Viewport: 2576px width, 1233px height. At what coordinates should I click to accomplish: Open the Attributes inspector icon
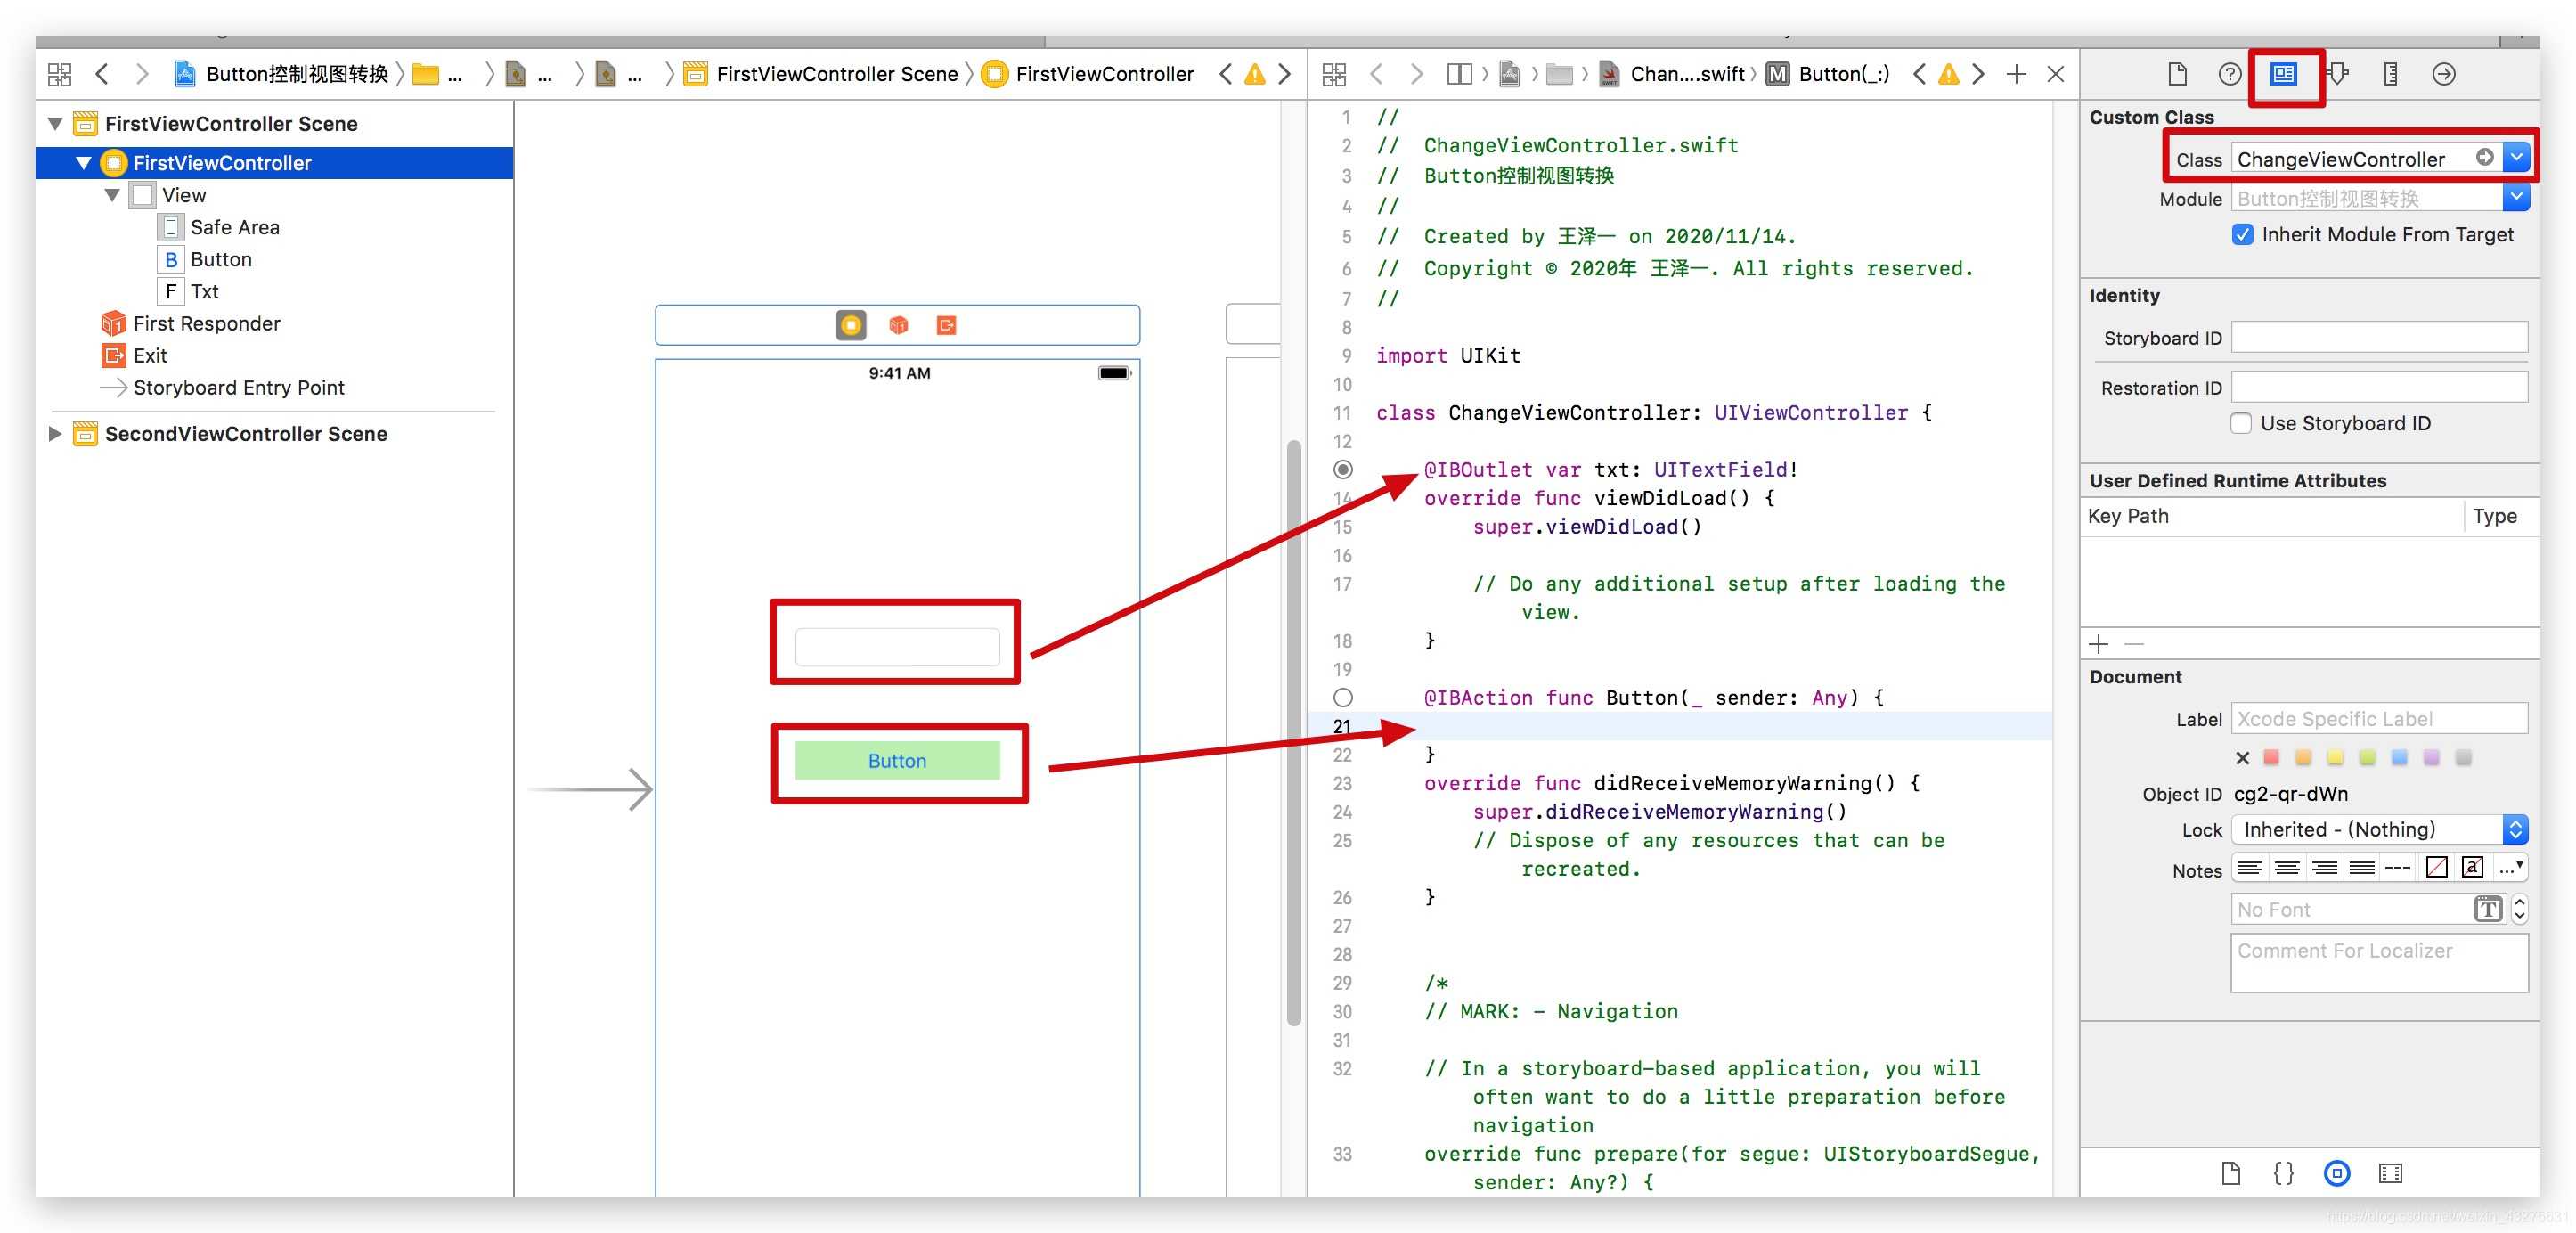point(2337,74)
